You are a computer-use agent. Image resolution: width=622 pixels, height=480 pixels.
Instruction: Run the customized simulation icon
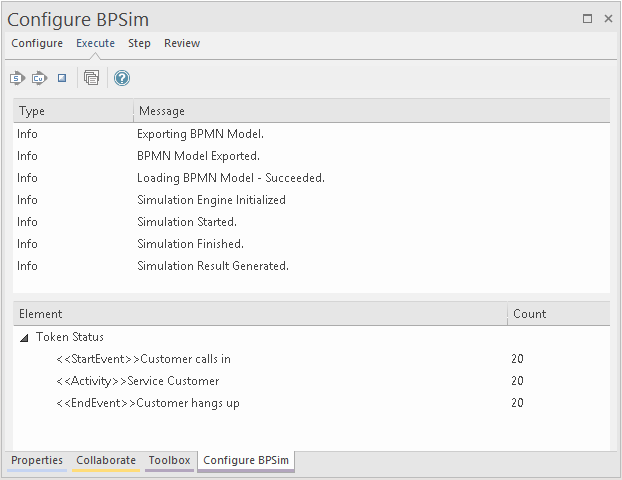pyautogui.click(x=39, y=78)
